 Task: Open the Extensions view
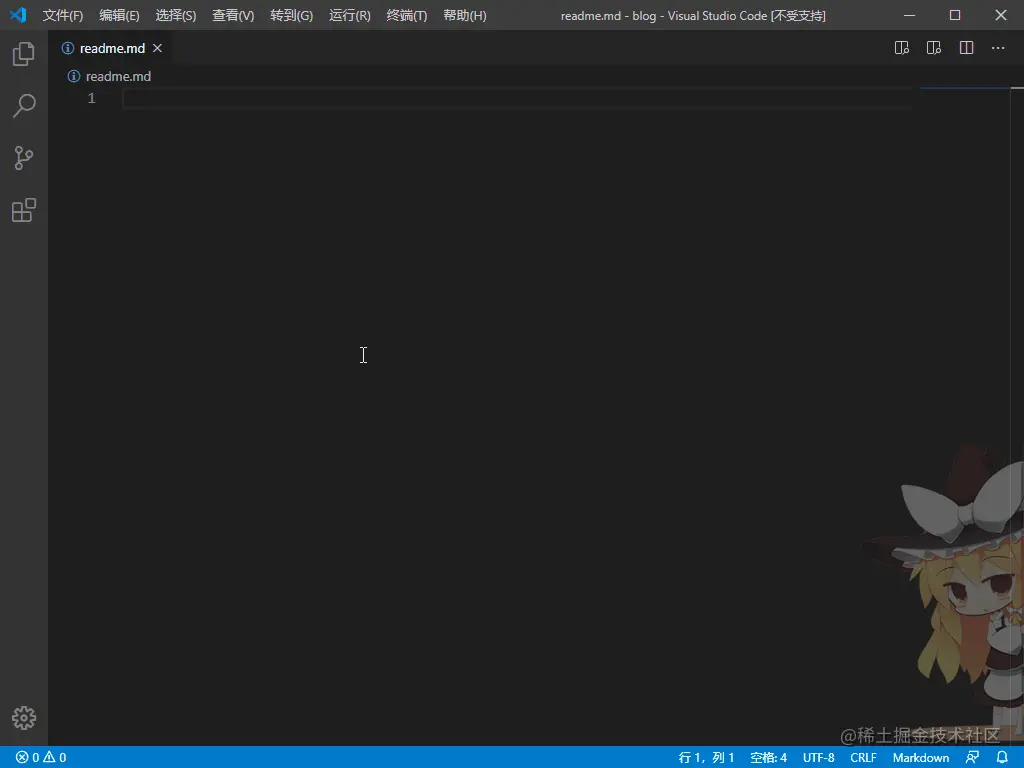click(24, 210)
